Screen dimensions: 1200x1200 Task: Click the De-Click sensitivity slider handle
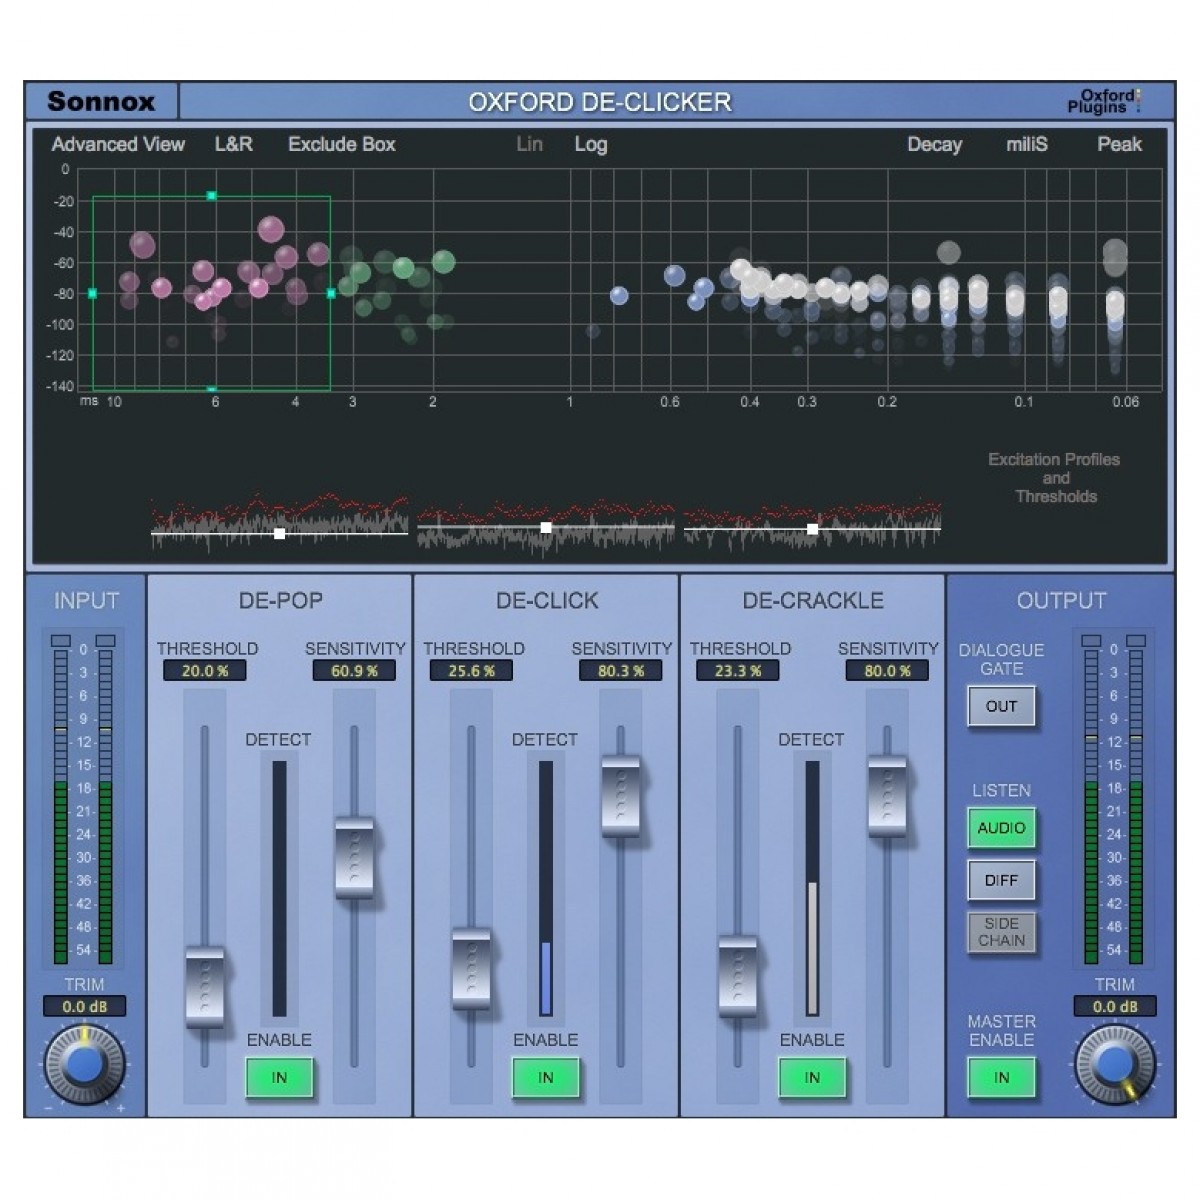tap(620, 796)
